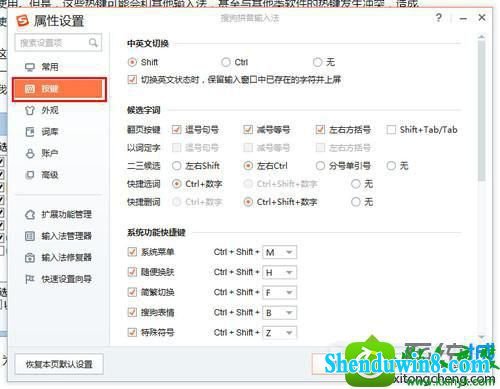Image resolution: width=500 pixels, height=389 pixels.
Task: Toggle 系统菜单 hotkey checkbox
Action: pyautogui.click(x=132, y=252)
